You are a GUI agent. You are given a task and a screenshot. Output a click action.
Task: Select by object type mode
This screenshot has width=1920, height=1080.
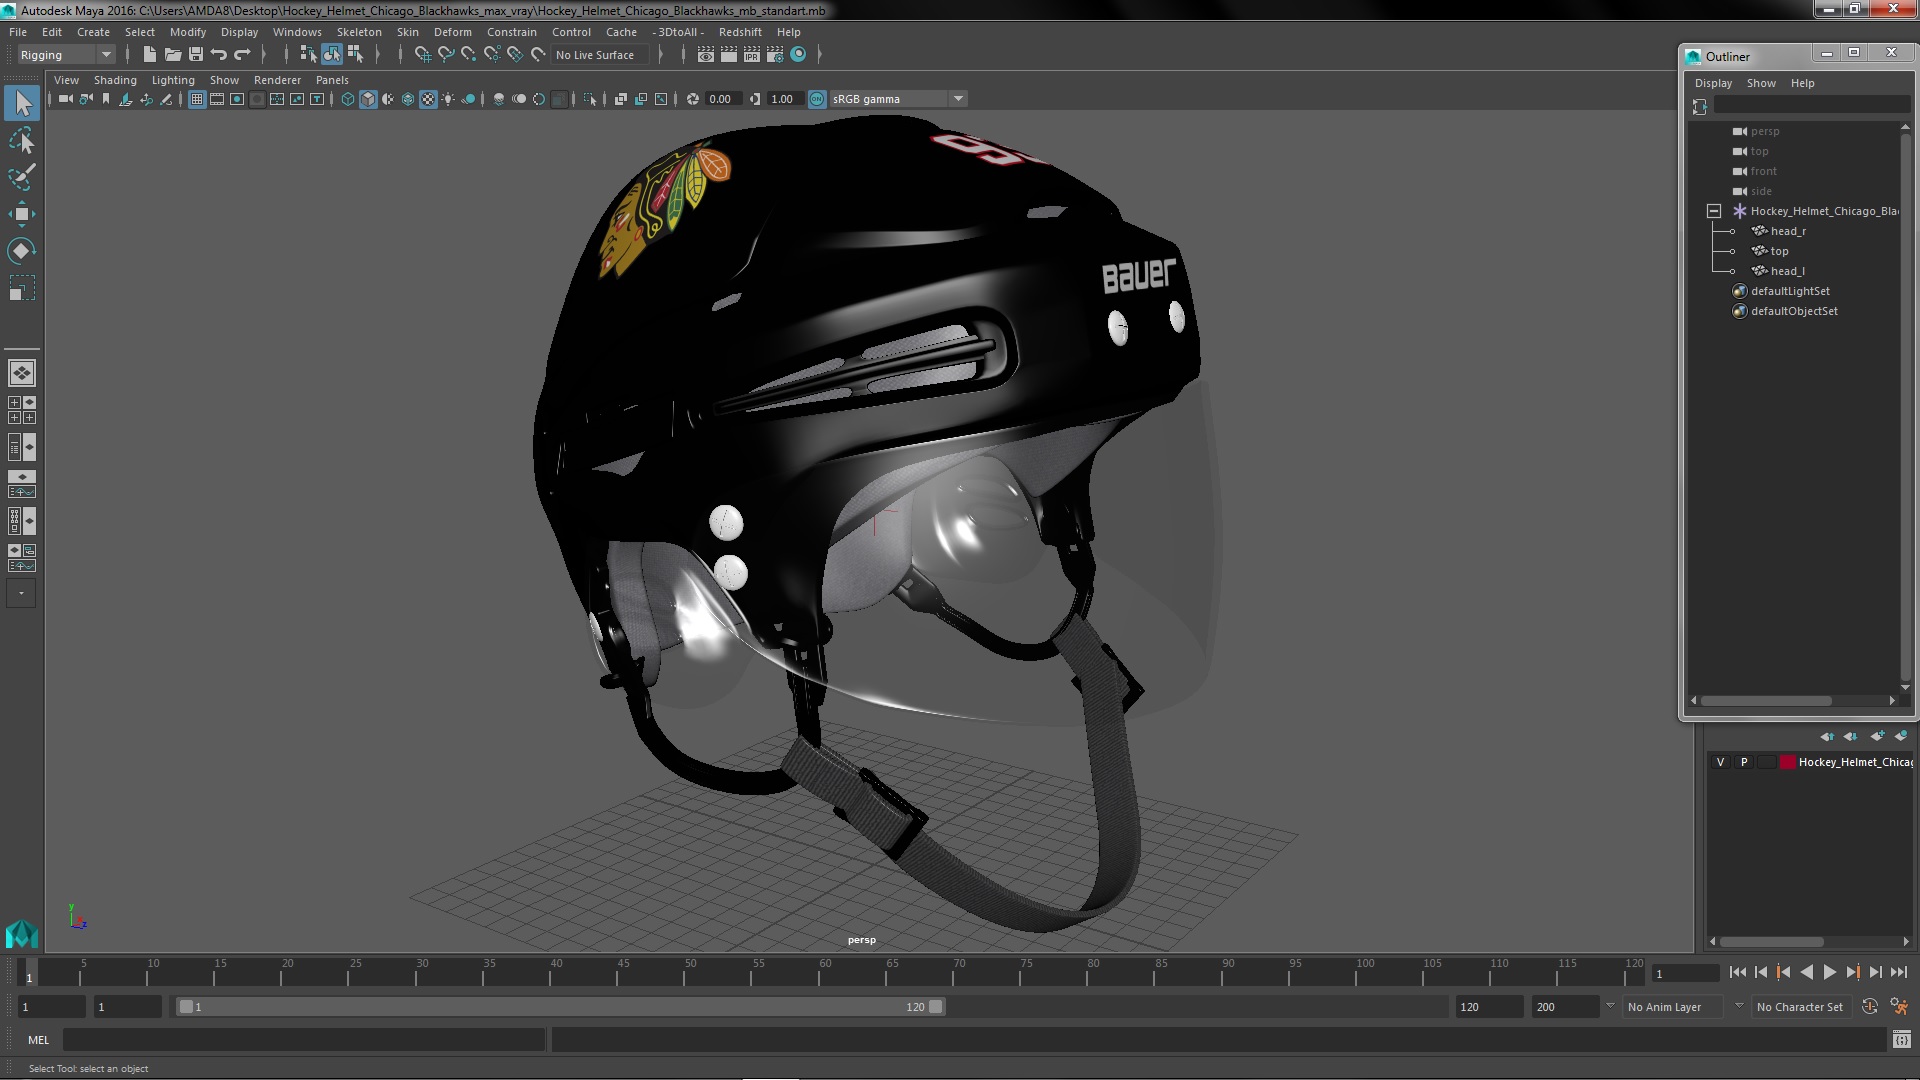(x=331, y=55)
